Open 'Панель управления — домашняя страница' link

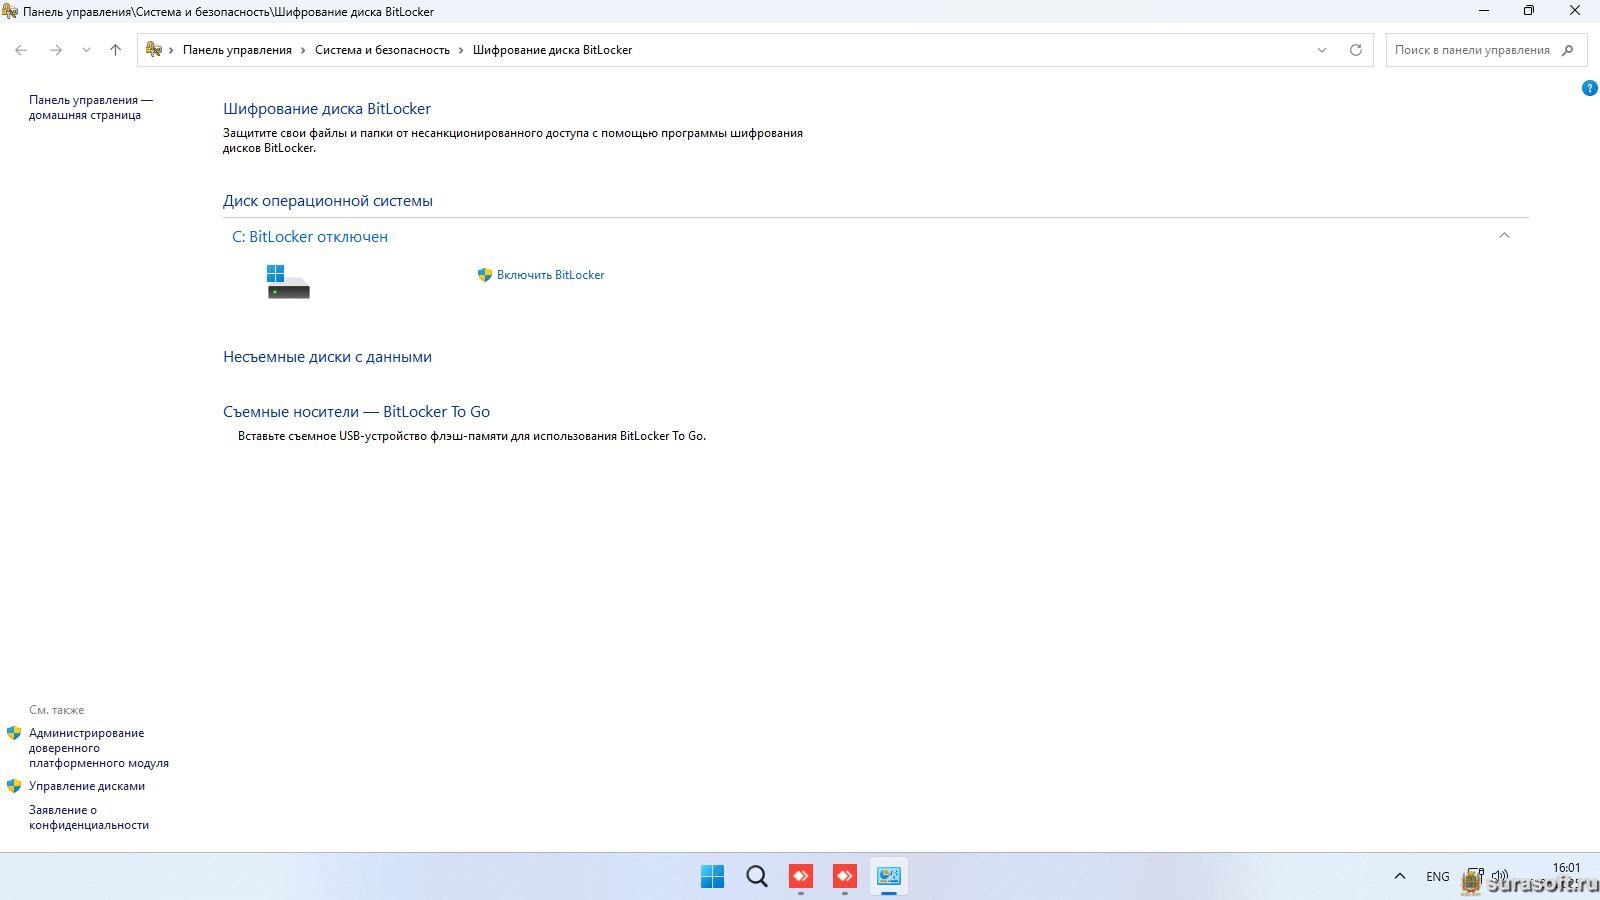tap(91, 107)
